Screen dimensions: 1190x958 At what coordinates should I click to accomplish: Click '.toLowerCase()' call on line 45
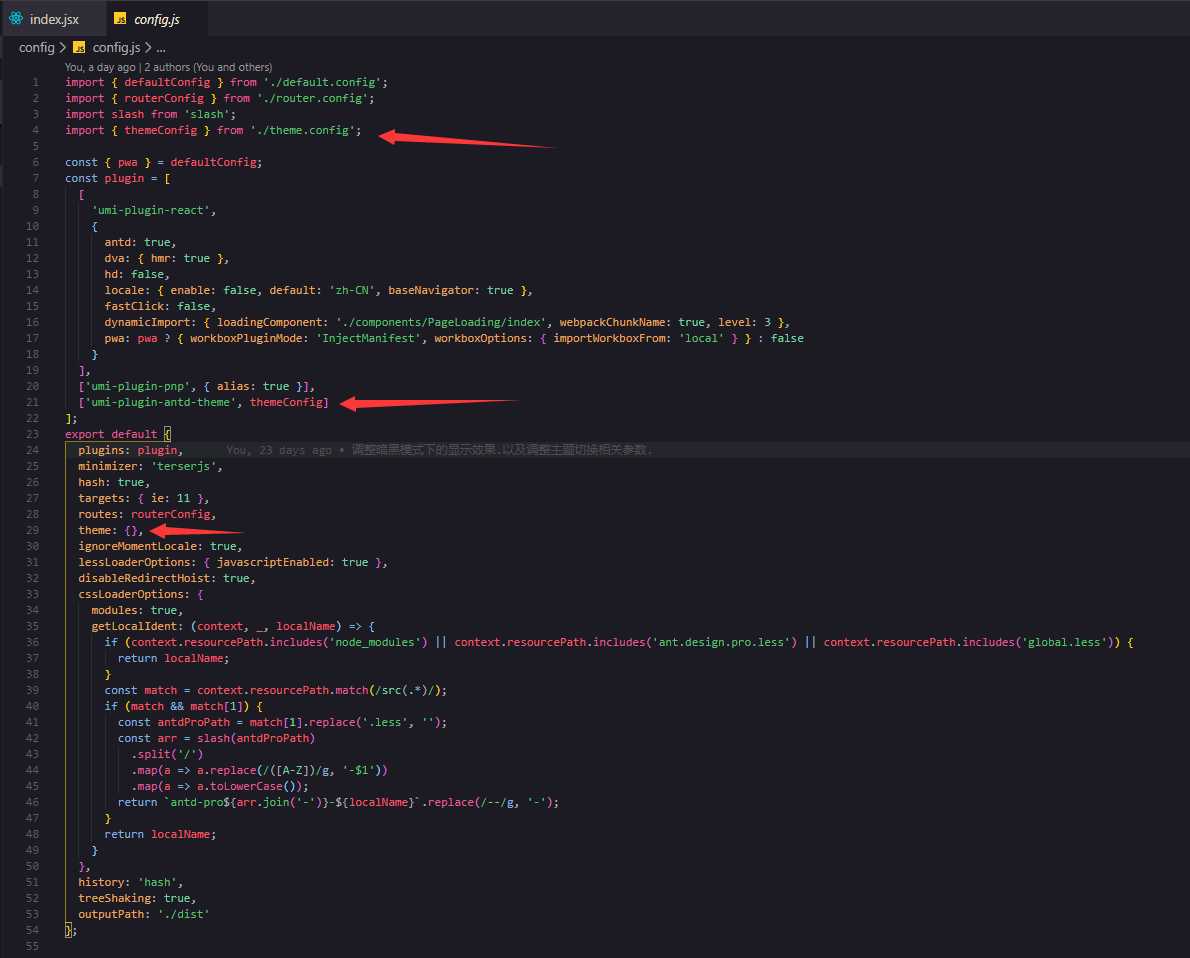click(x=253, y=786)
